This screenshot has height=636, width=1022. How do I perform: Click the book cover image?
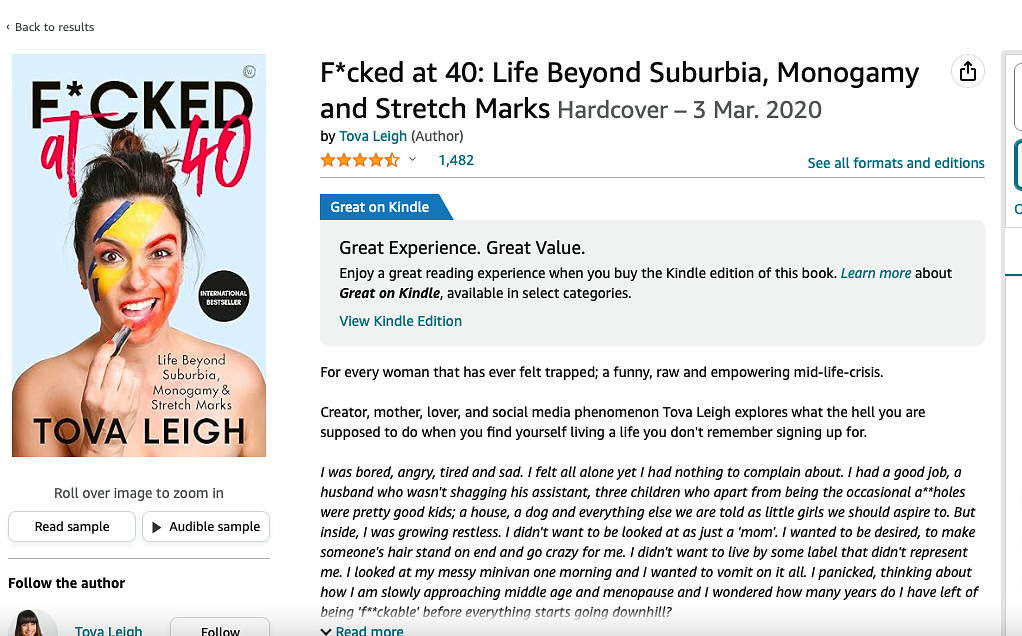click(139, 255)
